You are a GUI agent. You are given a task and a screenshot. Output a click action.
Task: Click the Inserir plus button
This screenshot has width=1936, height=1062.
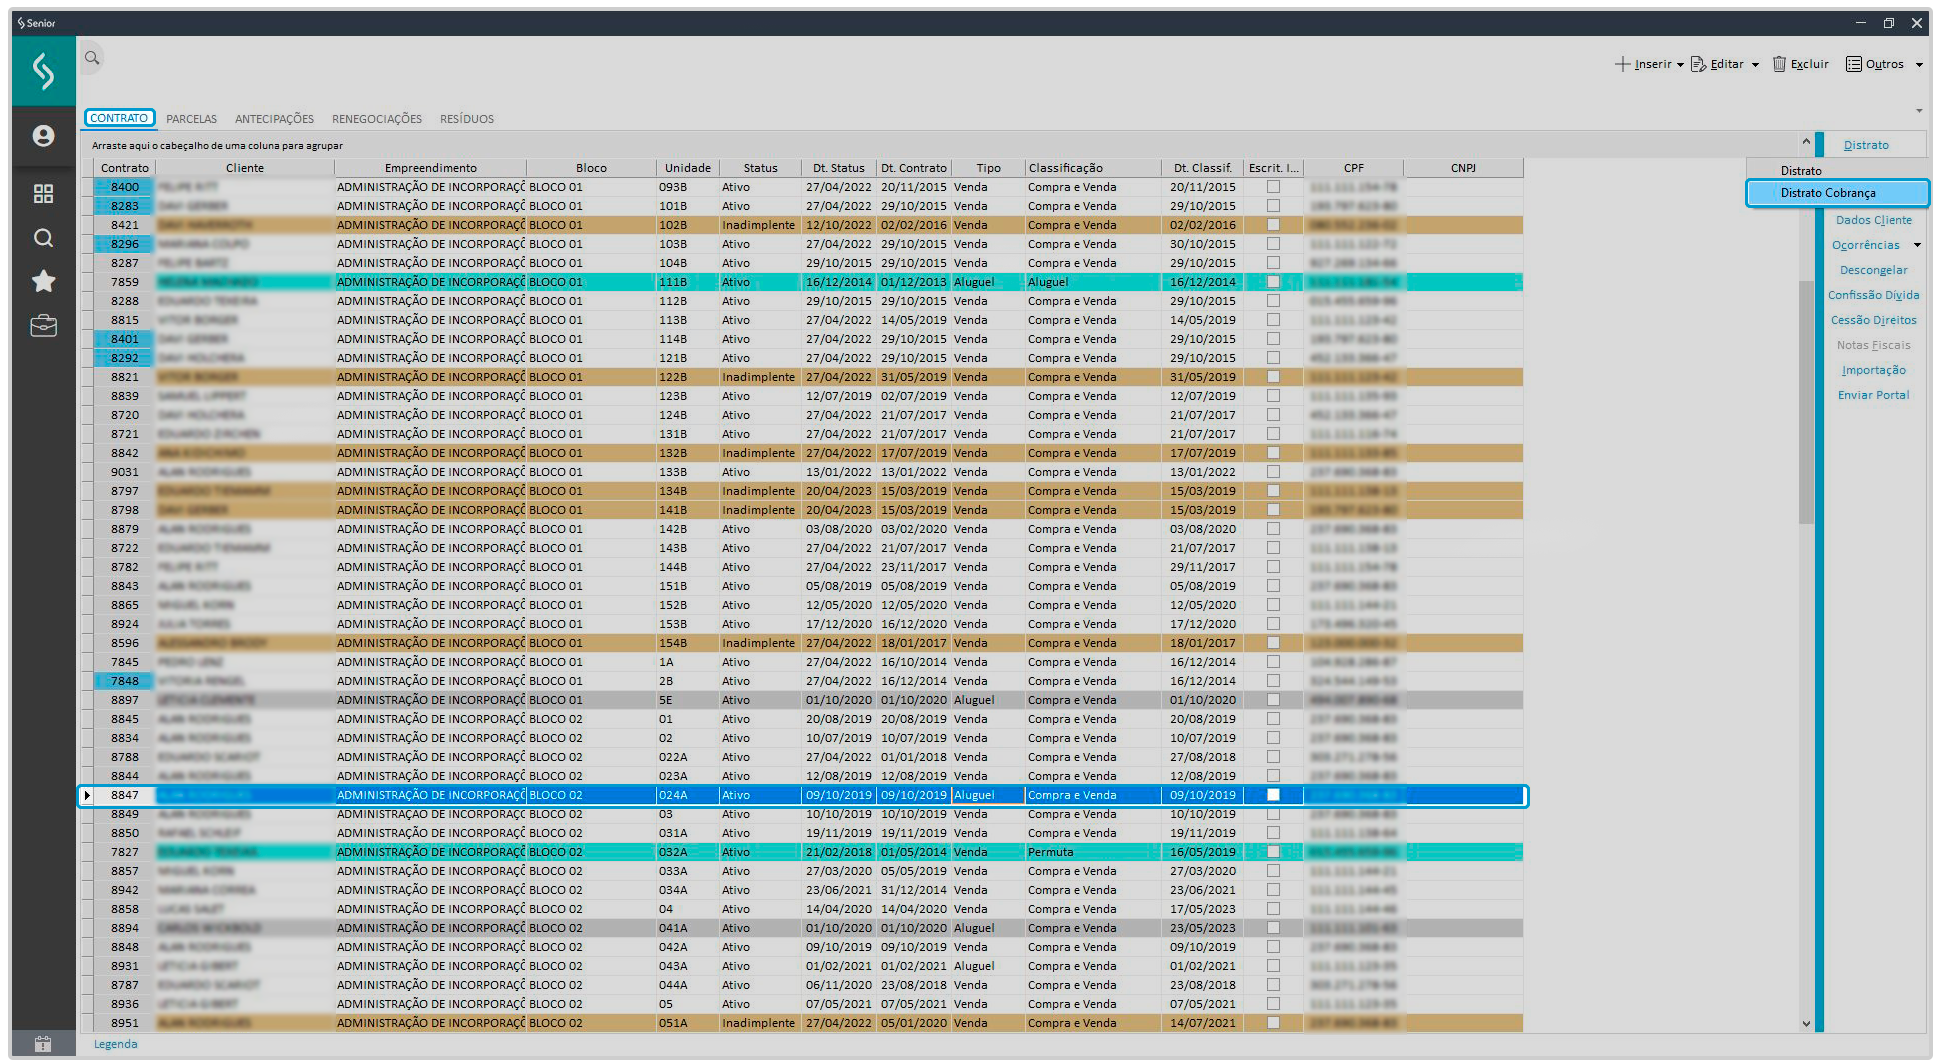point(1643,64)
